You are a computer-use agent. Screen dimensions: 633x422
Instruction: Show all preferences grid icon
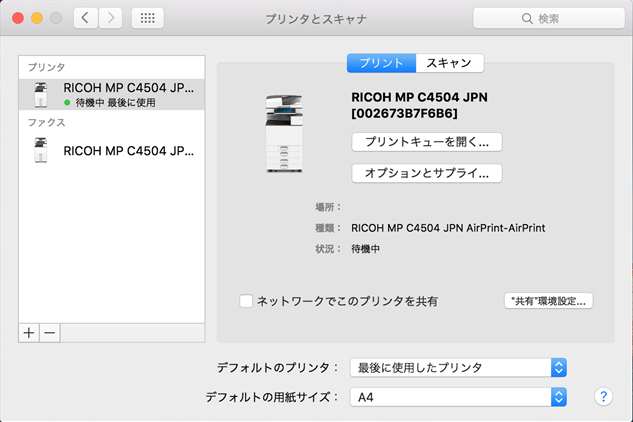[147, 19]
